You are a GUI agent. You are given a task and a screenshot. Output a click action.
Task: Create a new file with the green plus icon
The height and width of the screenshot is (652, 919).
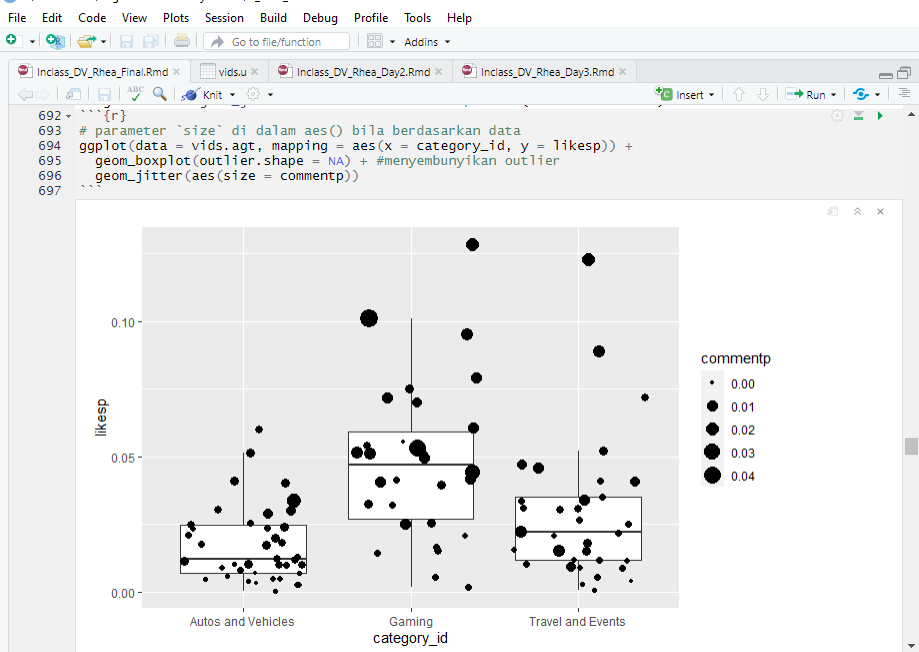click(10, 41)
